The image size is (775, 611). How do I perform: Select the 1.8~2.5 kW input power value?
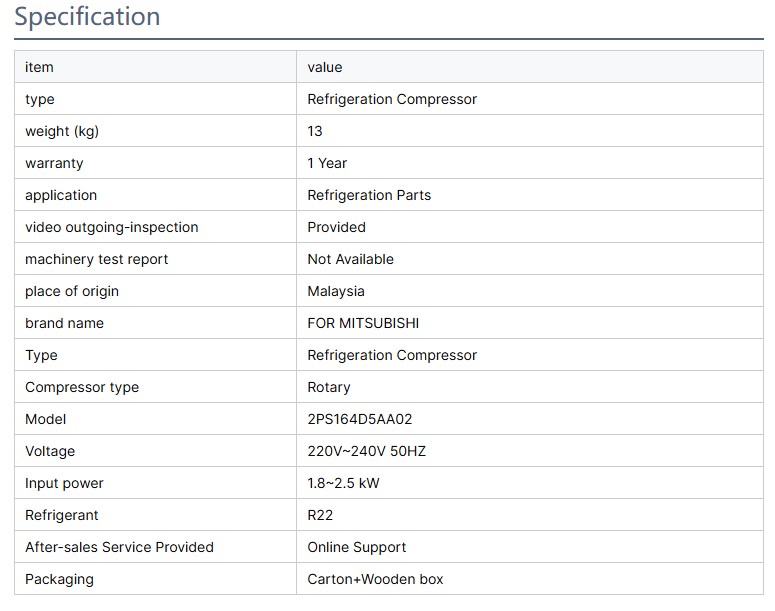pos(343,483)
